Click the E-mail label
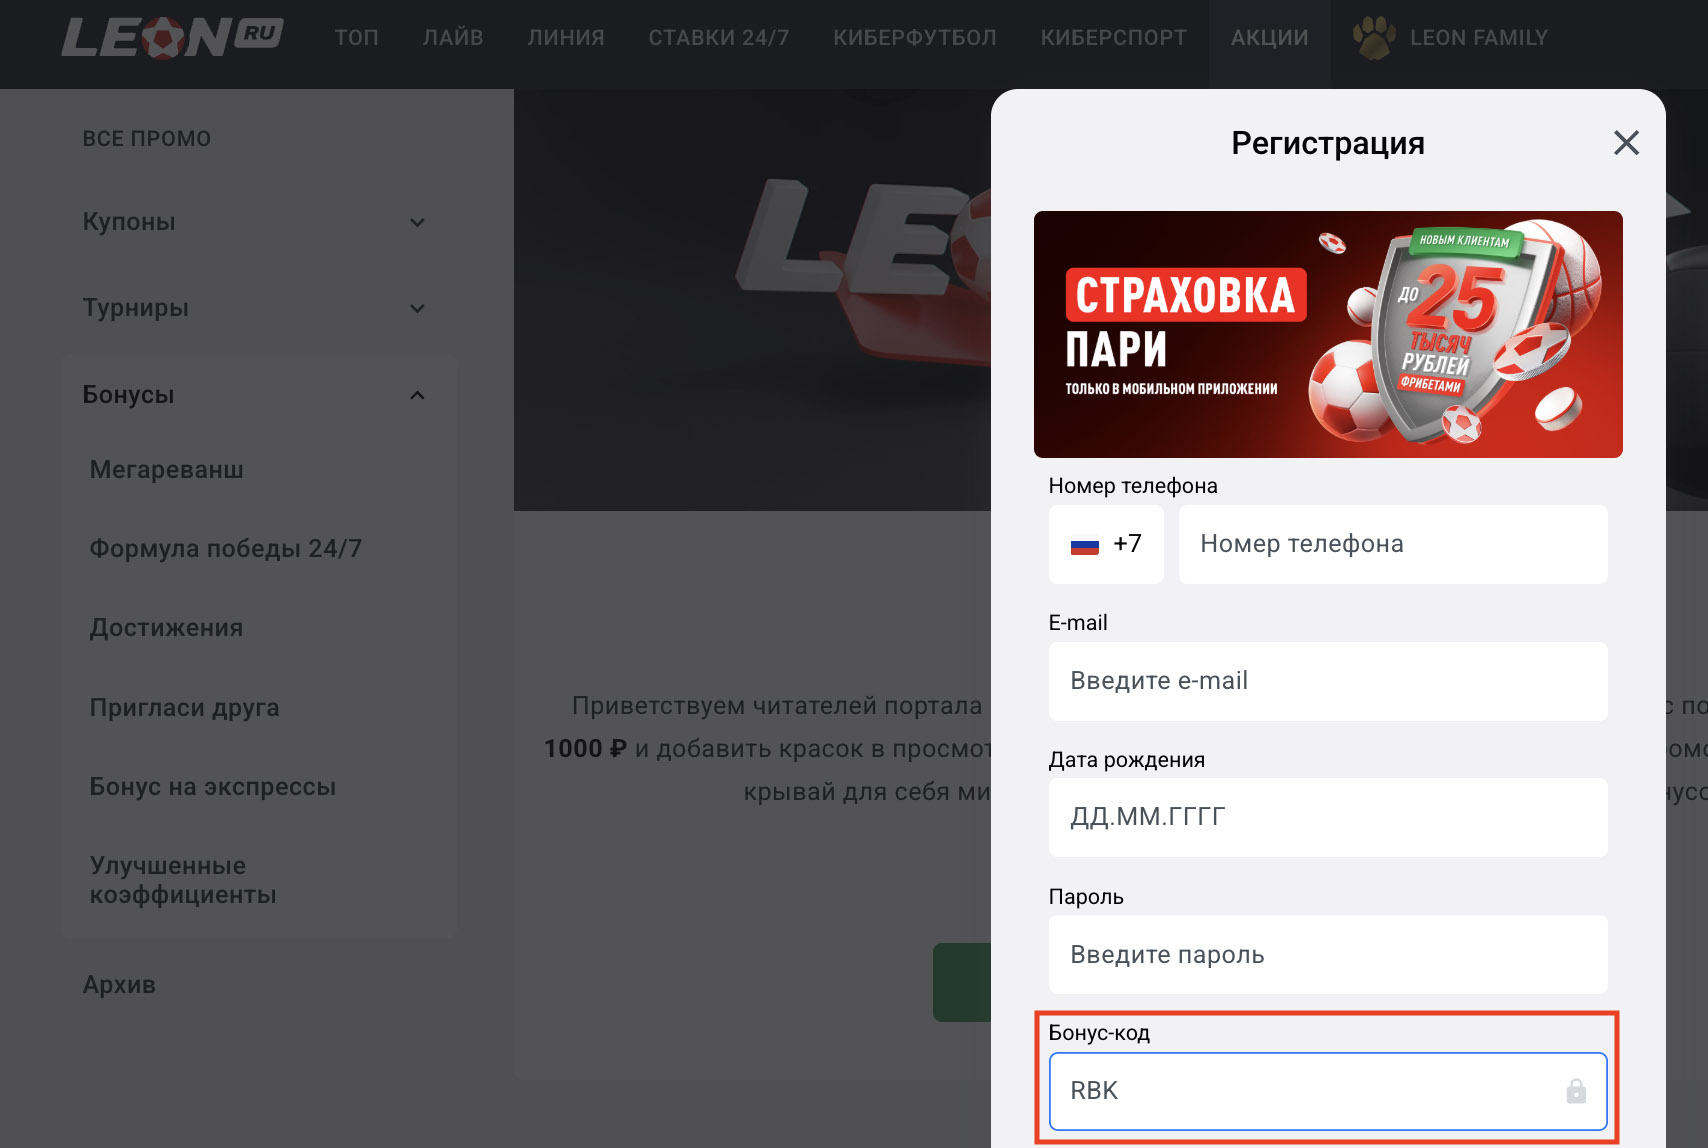 1078,623
